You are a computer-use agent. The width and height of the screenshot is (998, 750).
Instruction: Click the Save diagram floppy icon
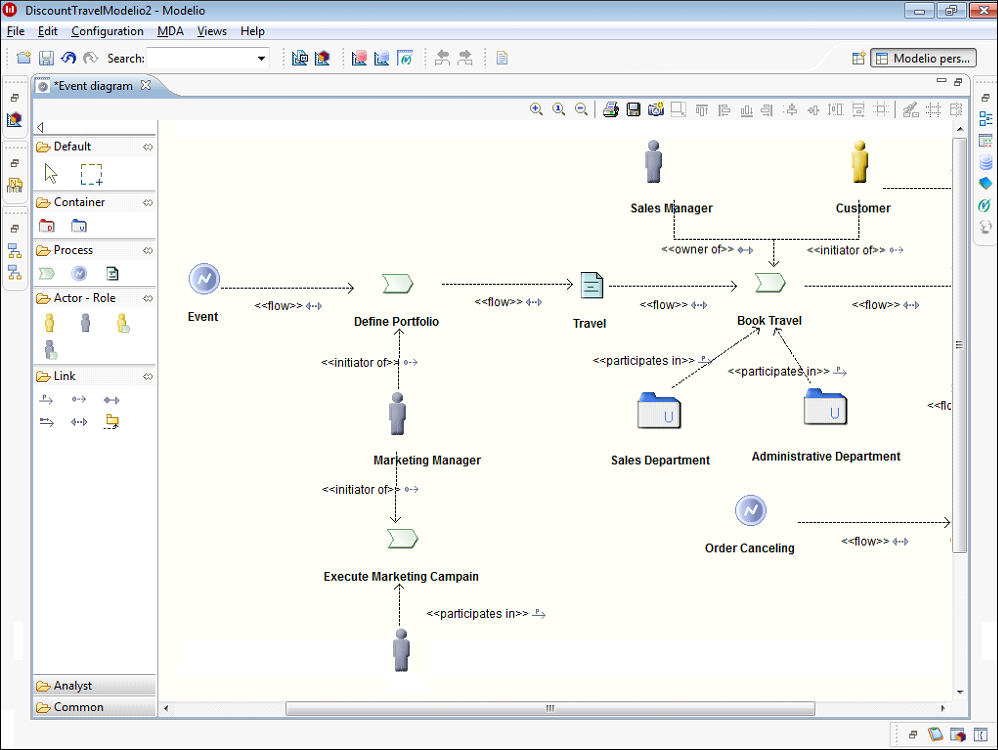coord(633,110)
